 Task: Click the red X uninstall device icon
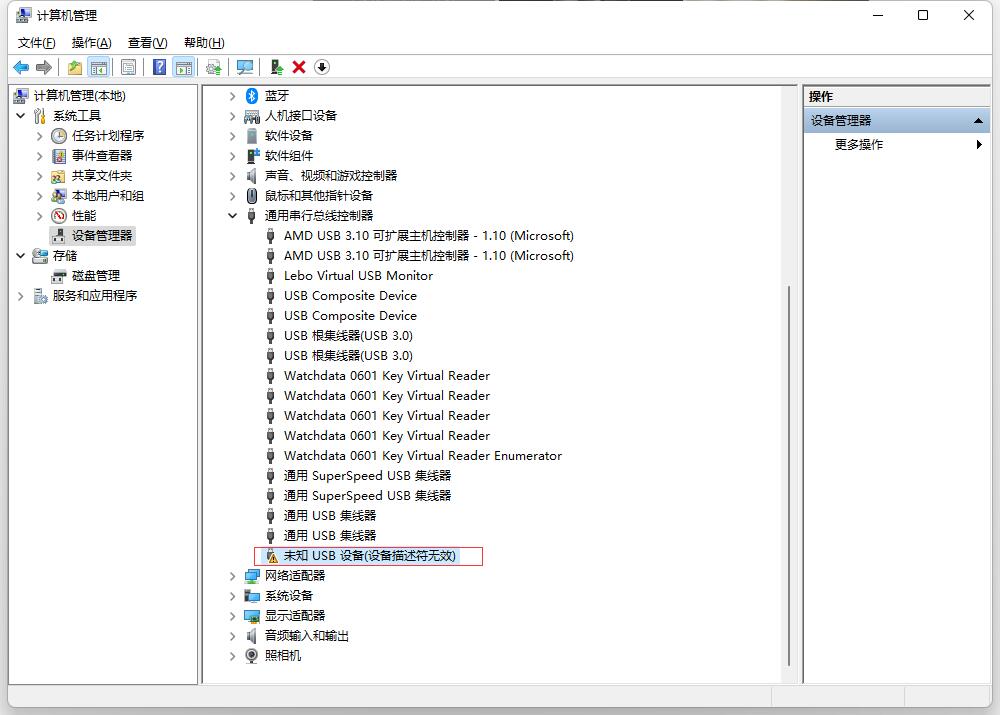[x=299, y=67]
